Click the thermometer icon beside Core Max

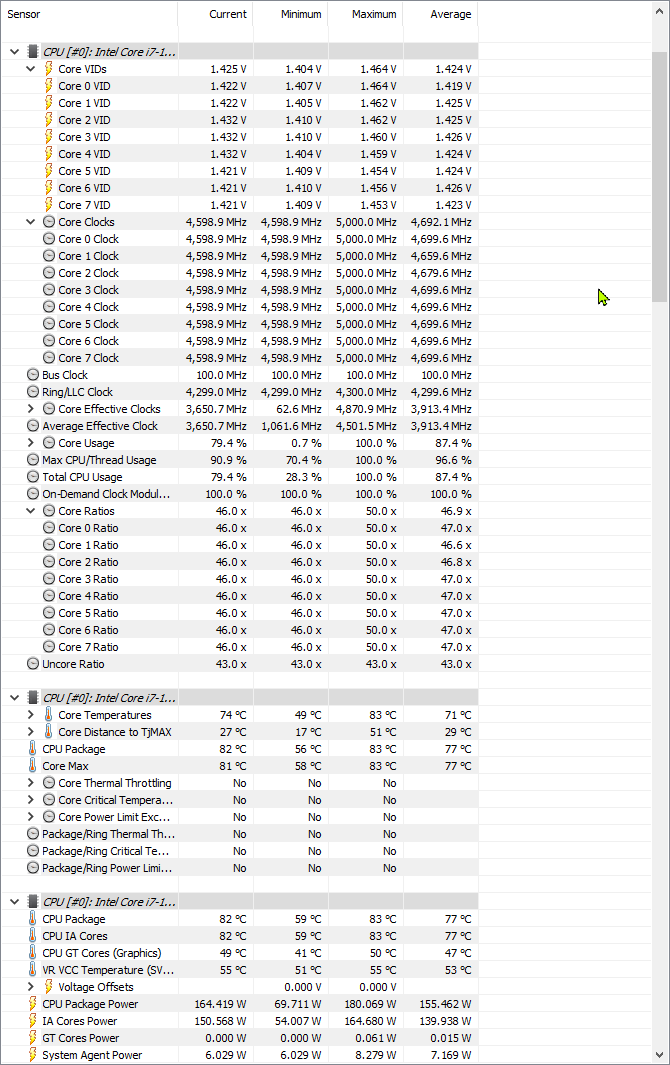tap(33, 766)
